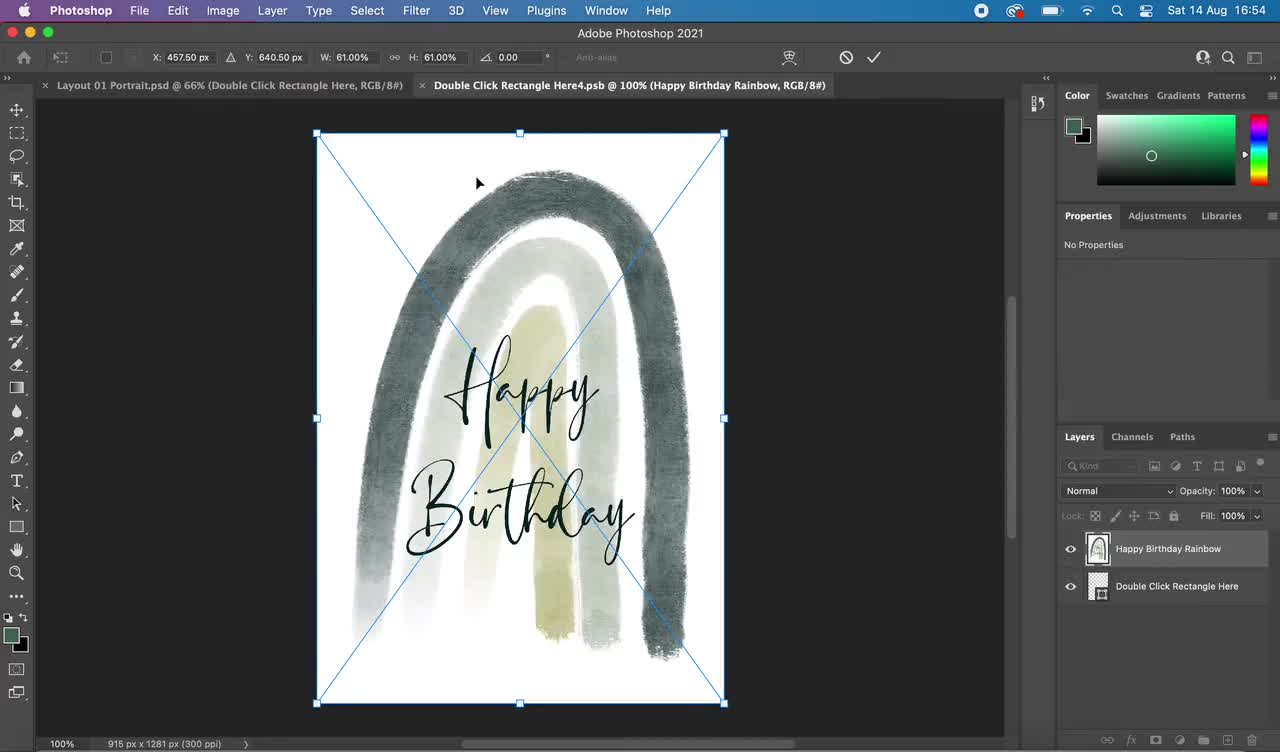
Task: Create a new group folder icon
Action: [x=1204, y=740]
